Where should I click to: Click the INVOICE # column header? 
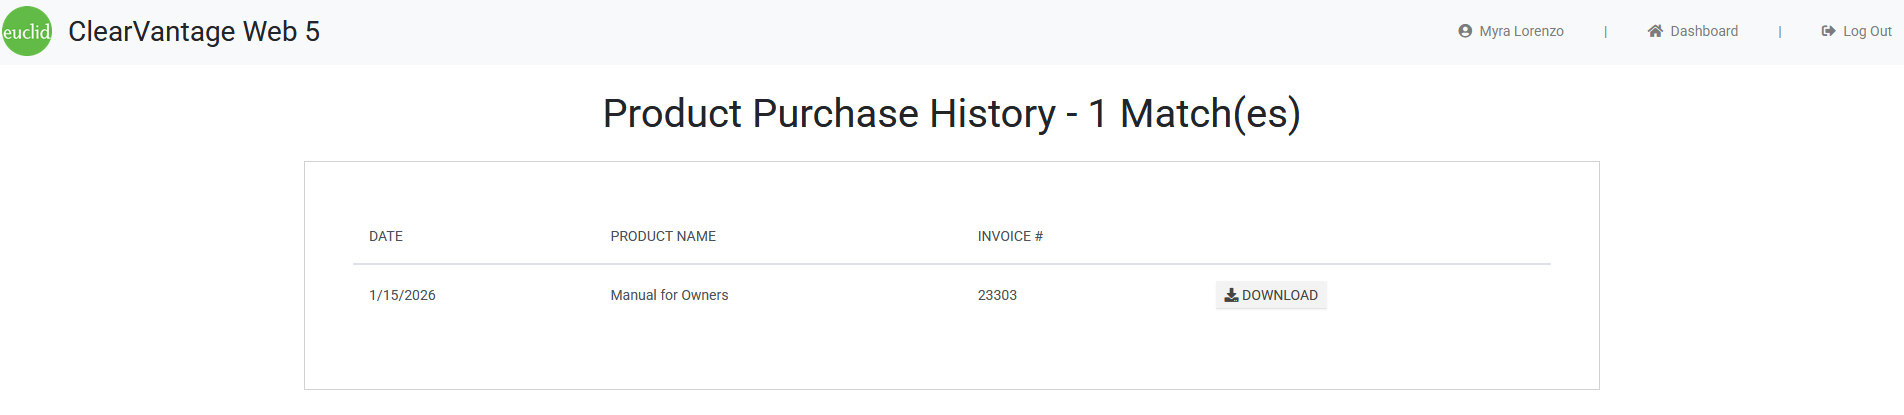(x=1010, y=236)
